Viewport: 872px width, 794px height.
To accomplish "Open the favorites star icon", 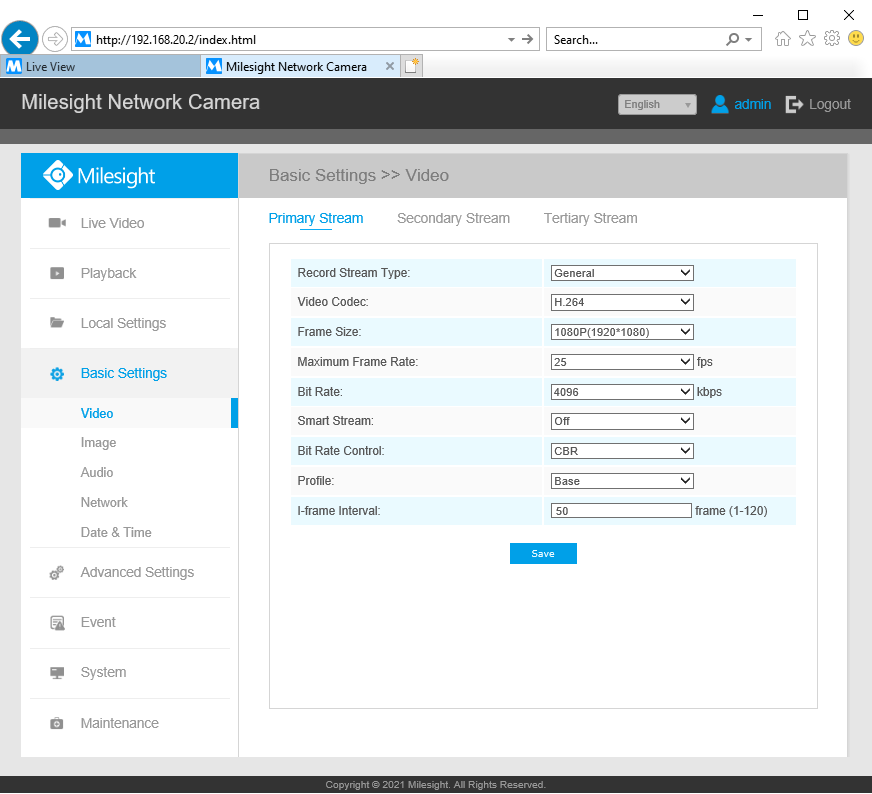I will point(807,39).
